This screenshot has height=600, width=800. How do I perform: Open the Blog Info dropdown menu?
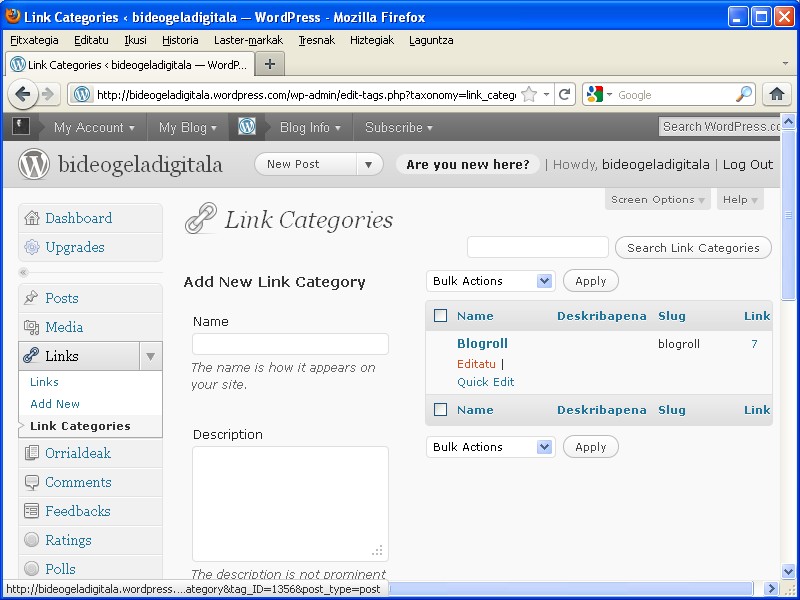coord(310,127)
